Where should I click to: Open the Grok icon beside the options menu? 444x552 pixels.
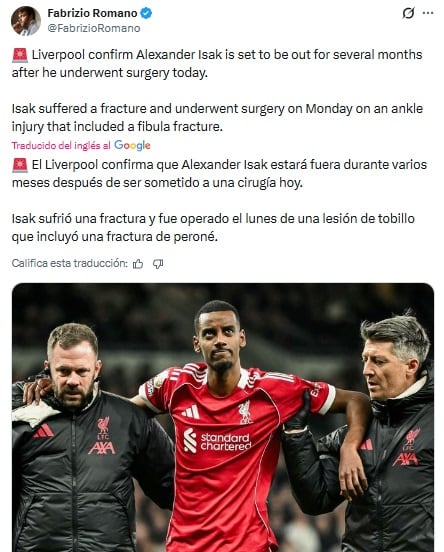(408, 13)
